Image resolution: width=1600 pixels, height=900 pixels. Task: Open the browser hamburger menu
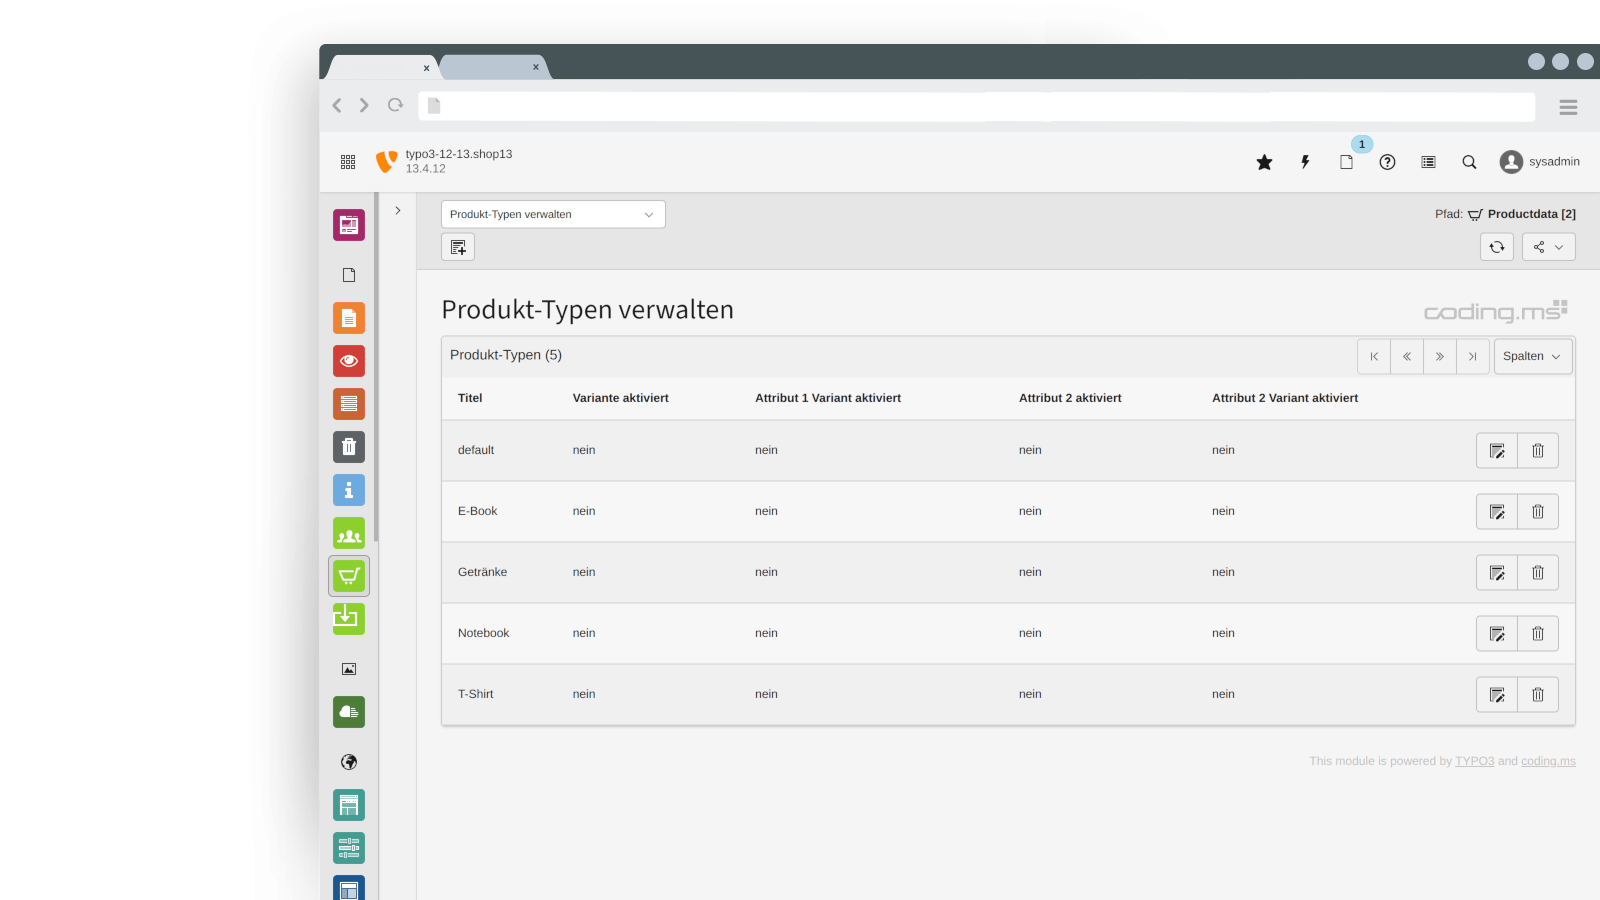(1568, 107)
